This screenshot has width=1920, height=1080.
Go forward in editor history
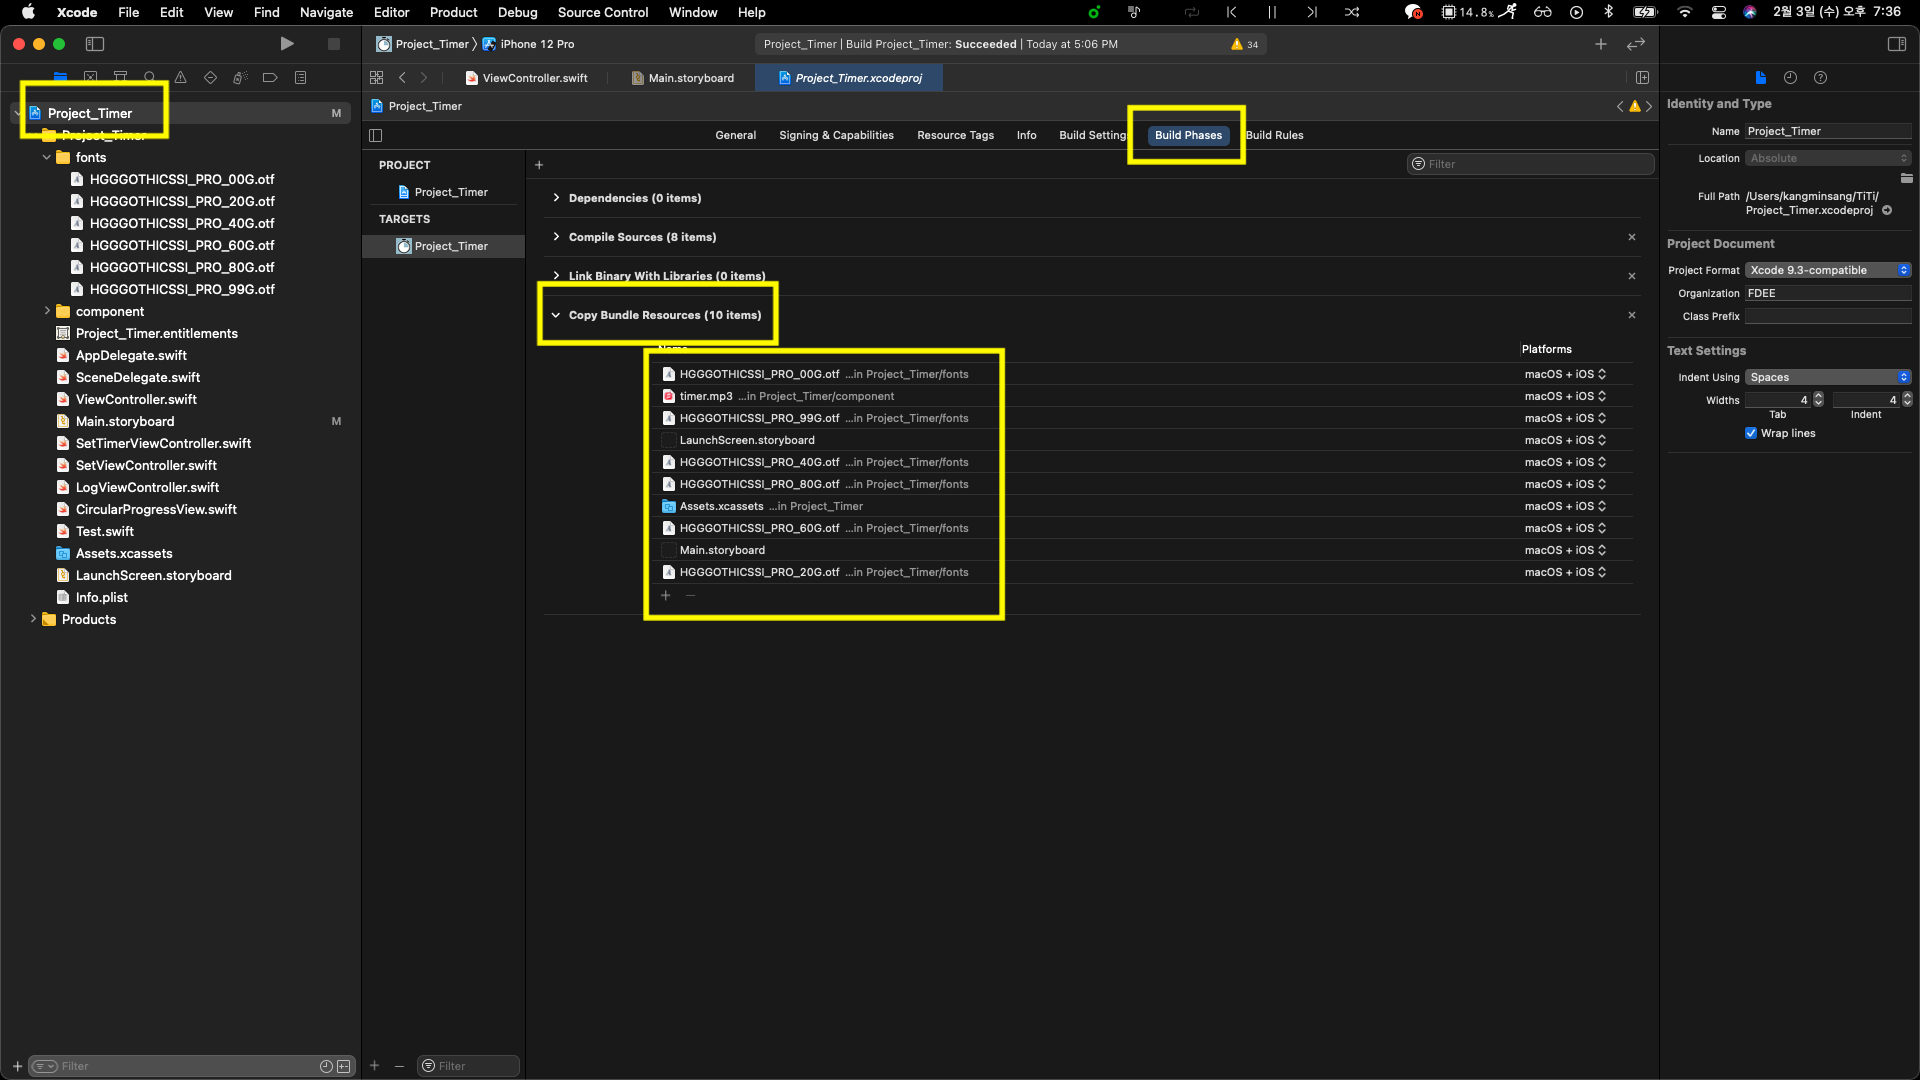[x=424, y=78]
